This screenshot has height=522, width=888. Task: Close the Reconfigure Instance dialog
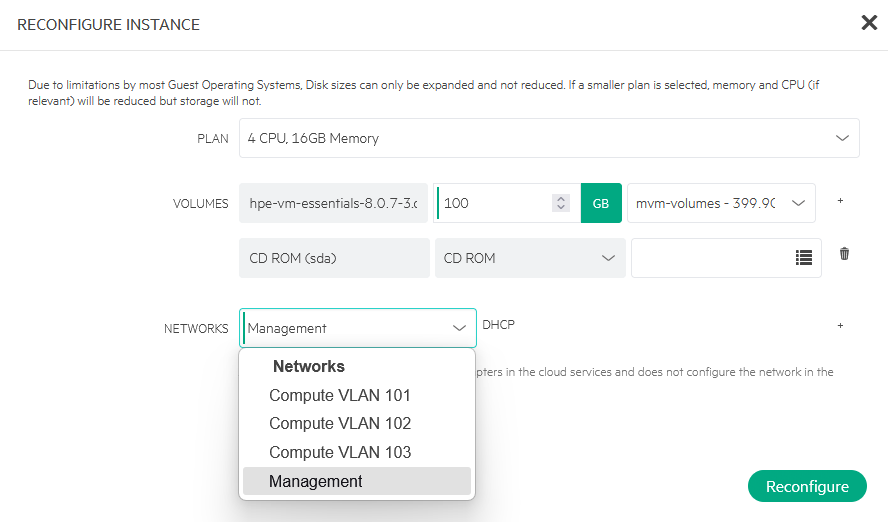click(x=869, y=23)
